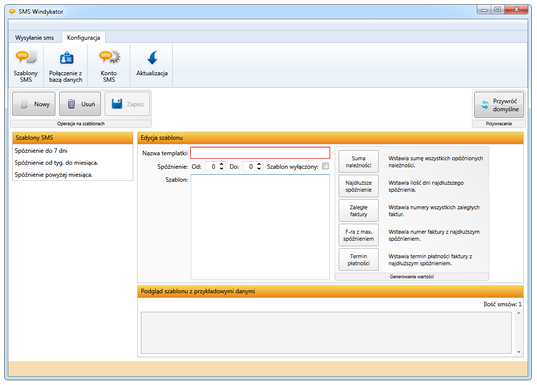Click Edycja szablonu panel header

click(330, 138)
